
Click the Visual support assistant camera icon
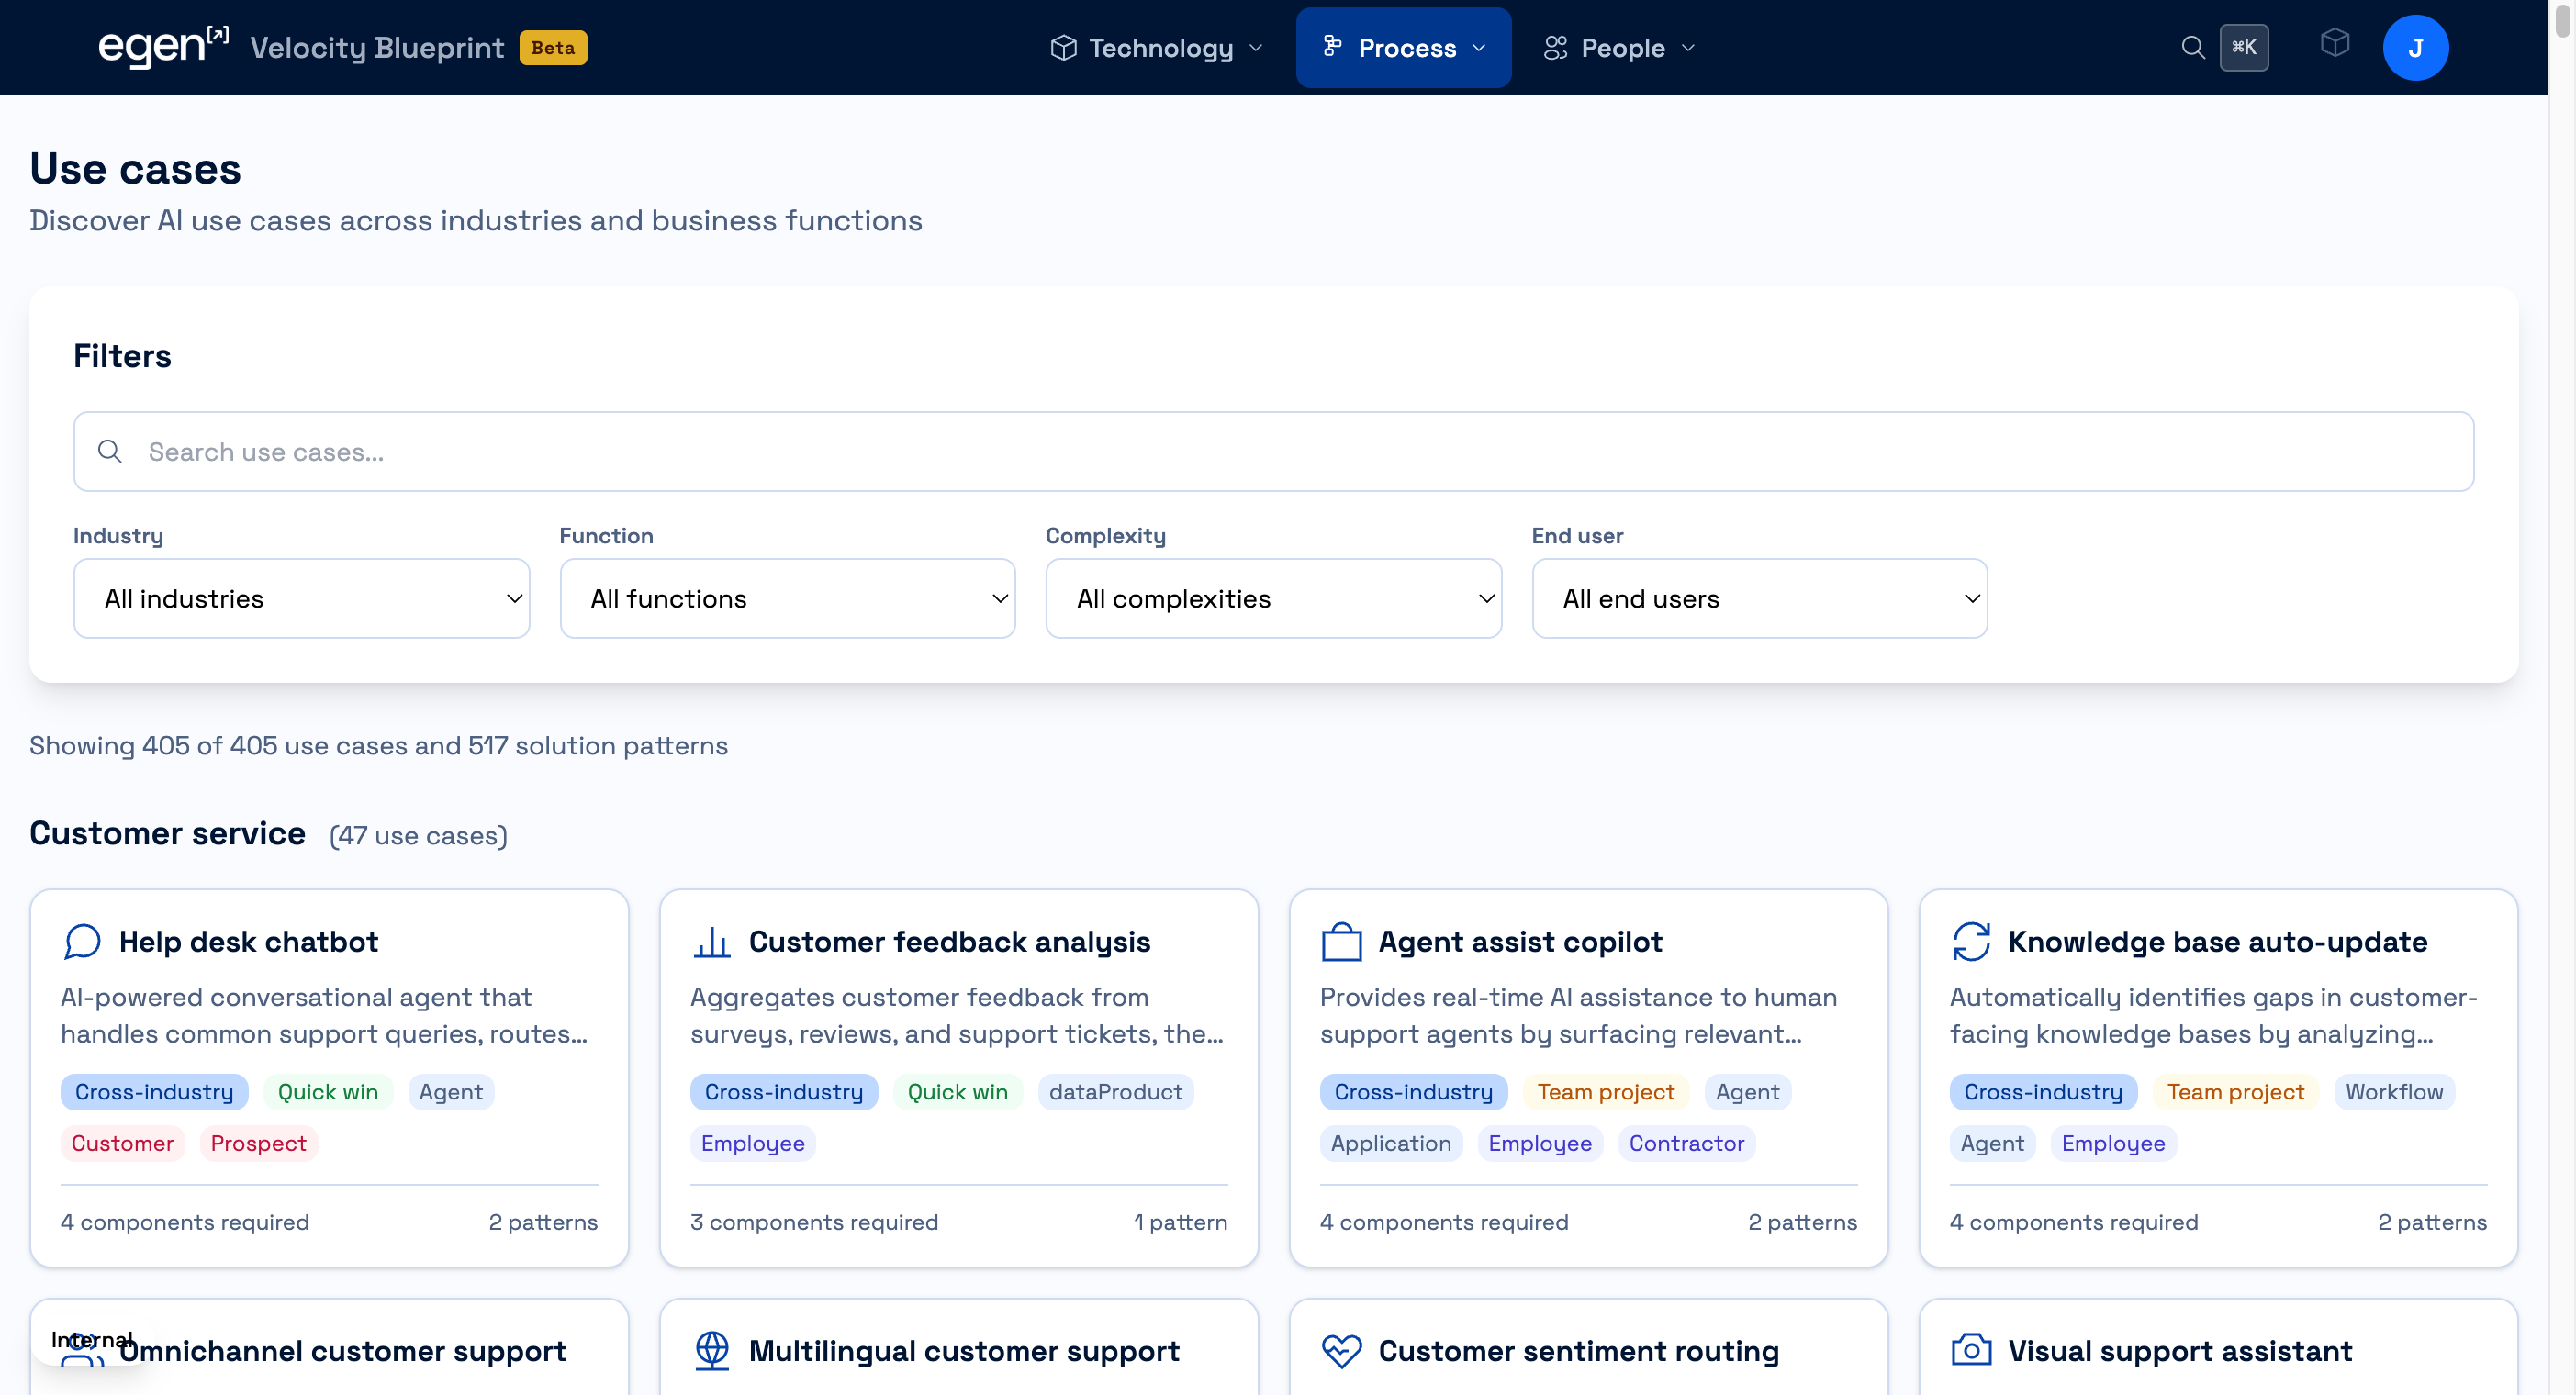[1970, 1350]
